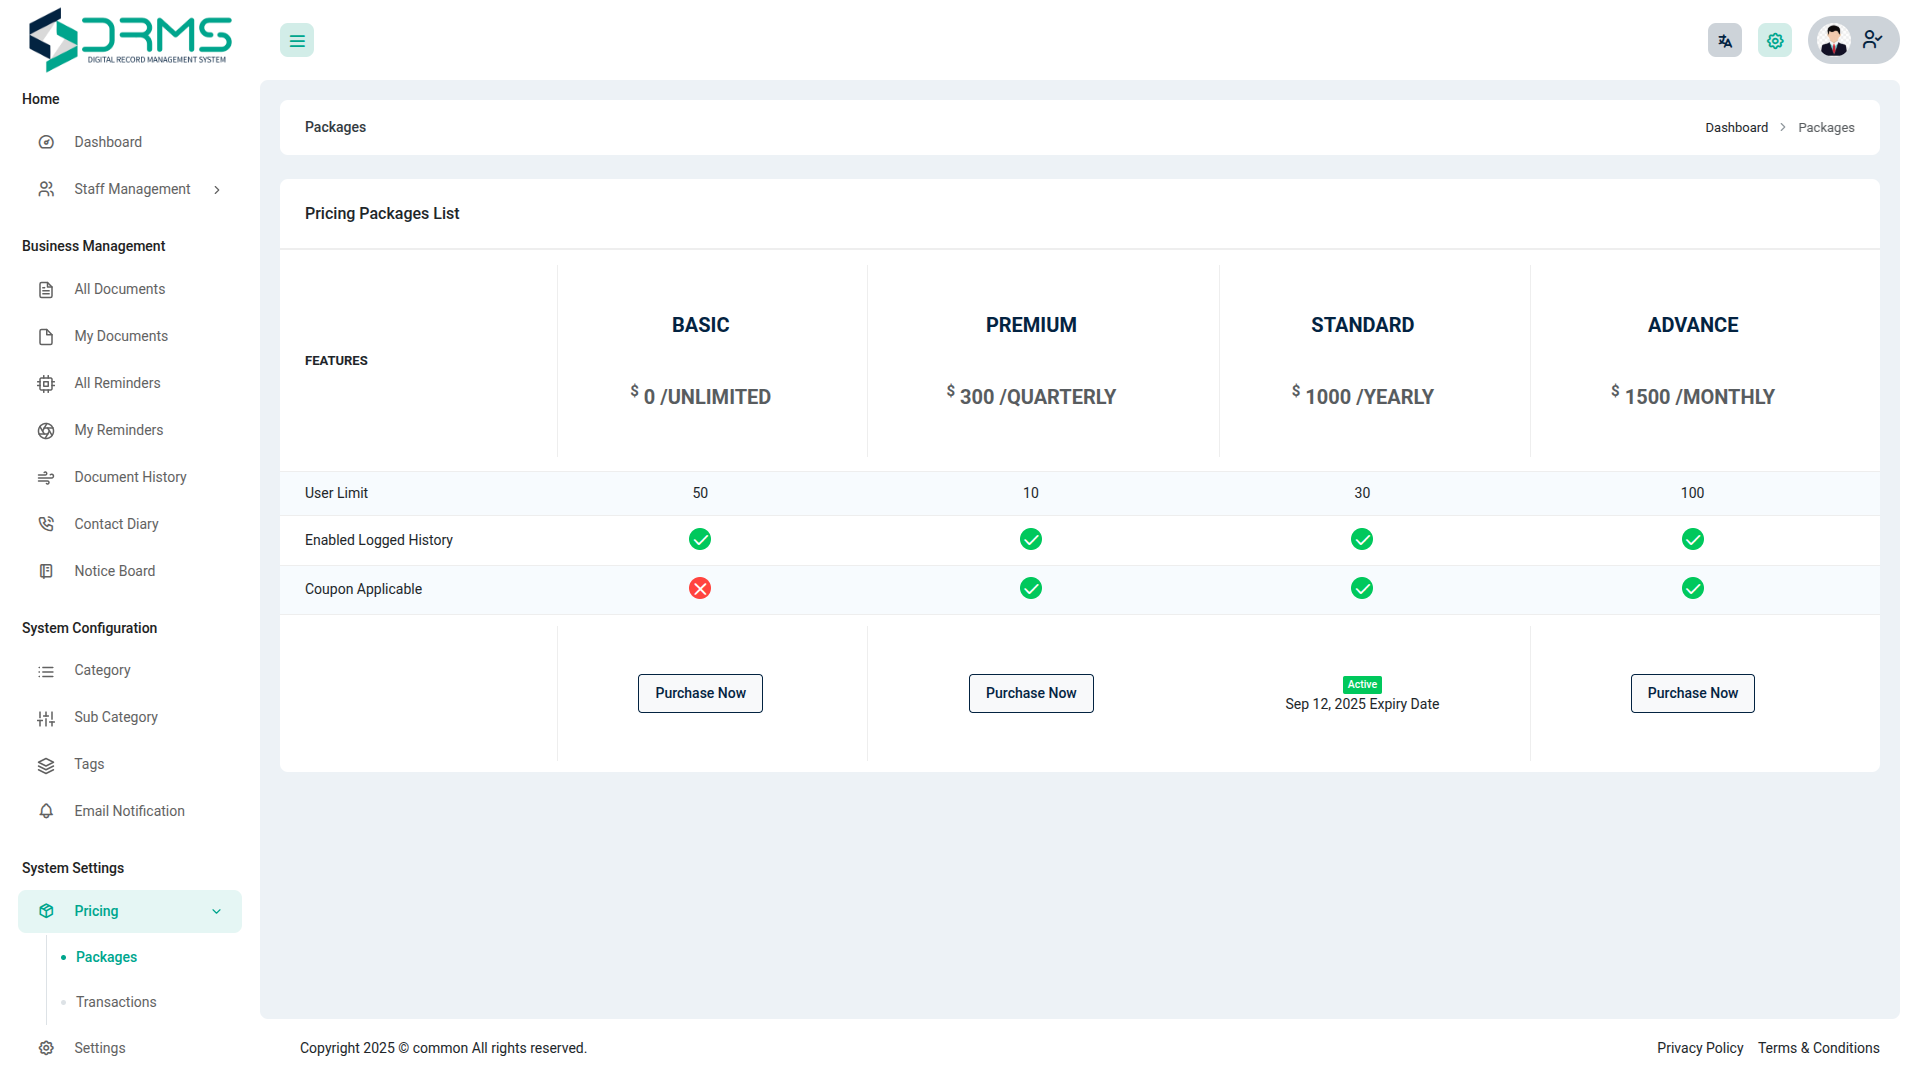
Task: Purchase the Advance package now
Action: coord(1692,693)
